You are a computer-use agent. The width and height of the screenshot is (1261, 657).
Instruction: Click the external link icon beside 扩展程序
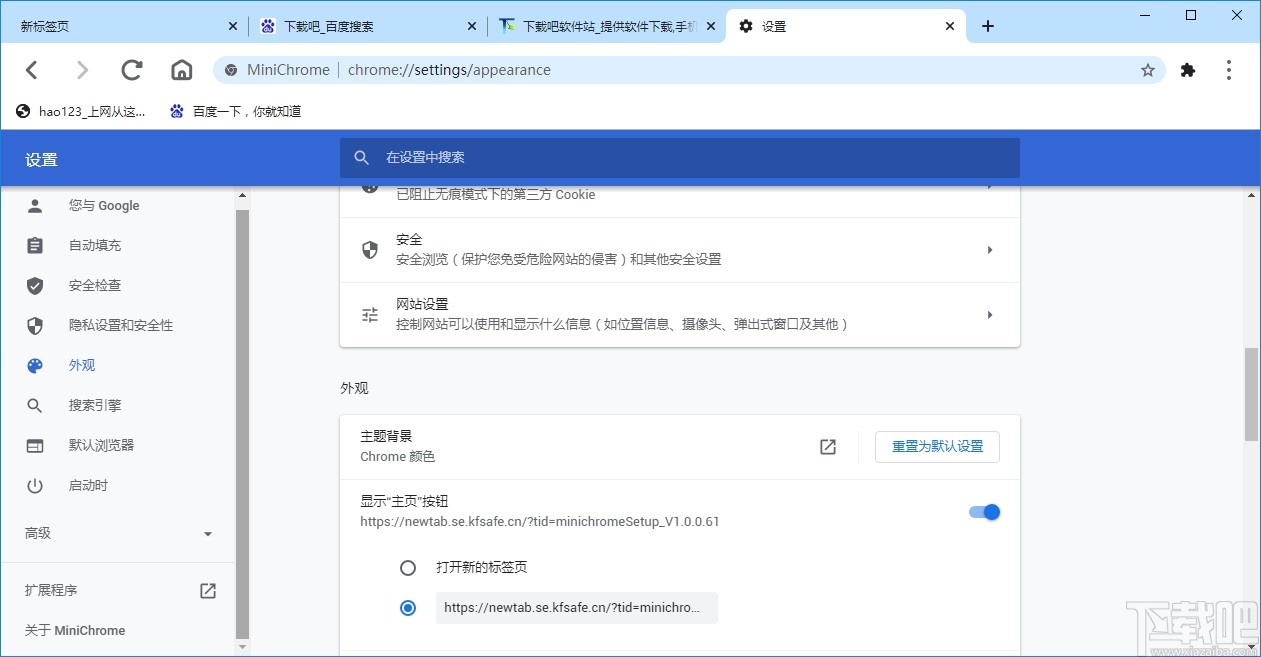tap(208, 591)
